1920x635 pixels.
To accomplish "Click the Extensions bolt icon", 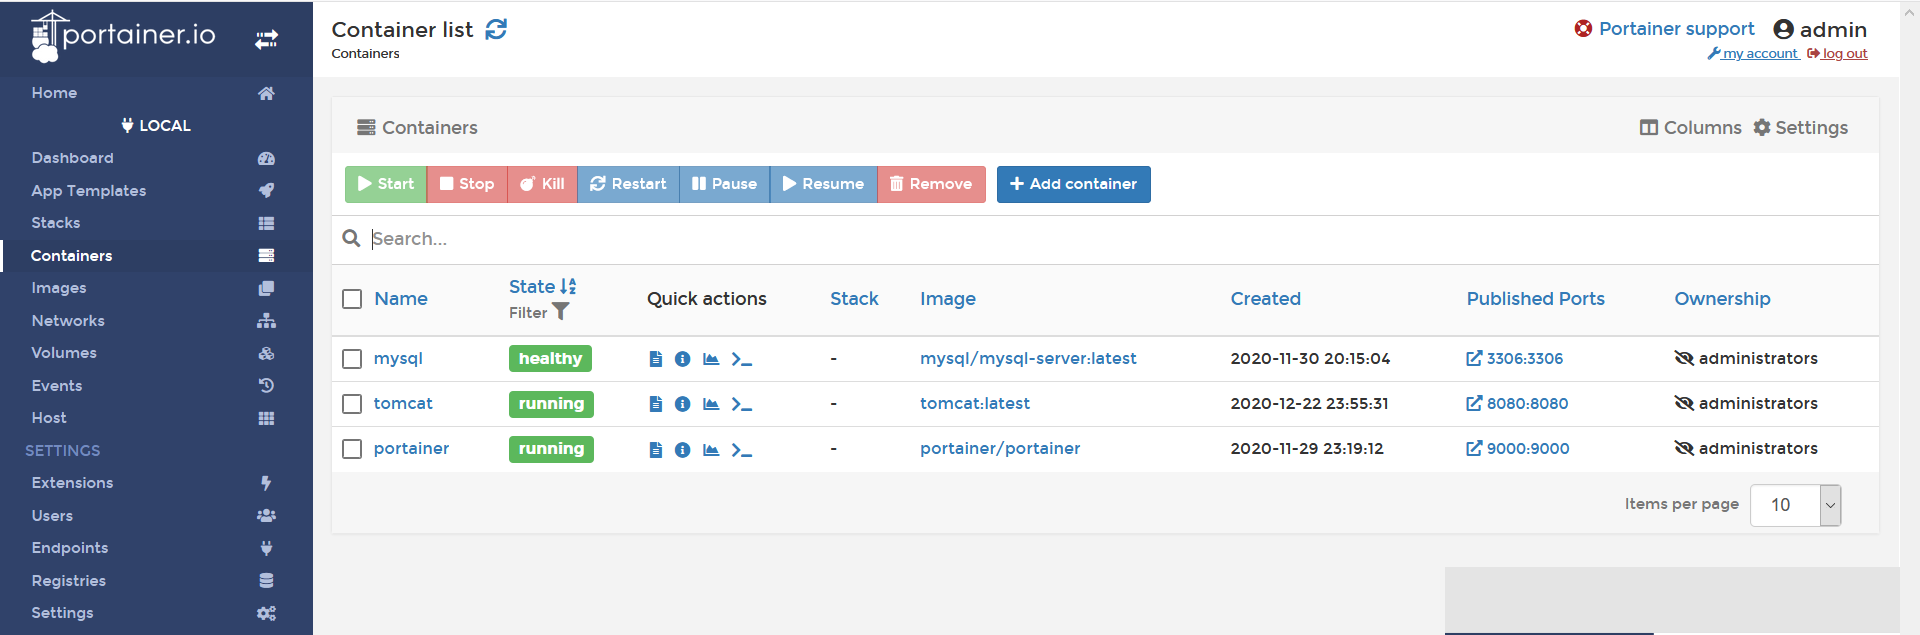I will point(266,483).
